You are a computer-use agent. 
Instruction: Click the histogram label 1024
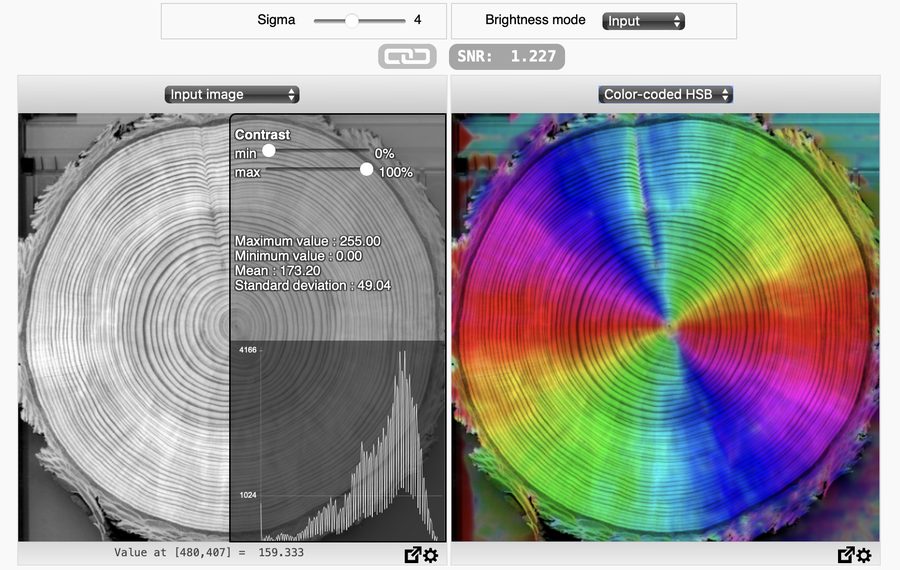248,495
